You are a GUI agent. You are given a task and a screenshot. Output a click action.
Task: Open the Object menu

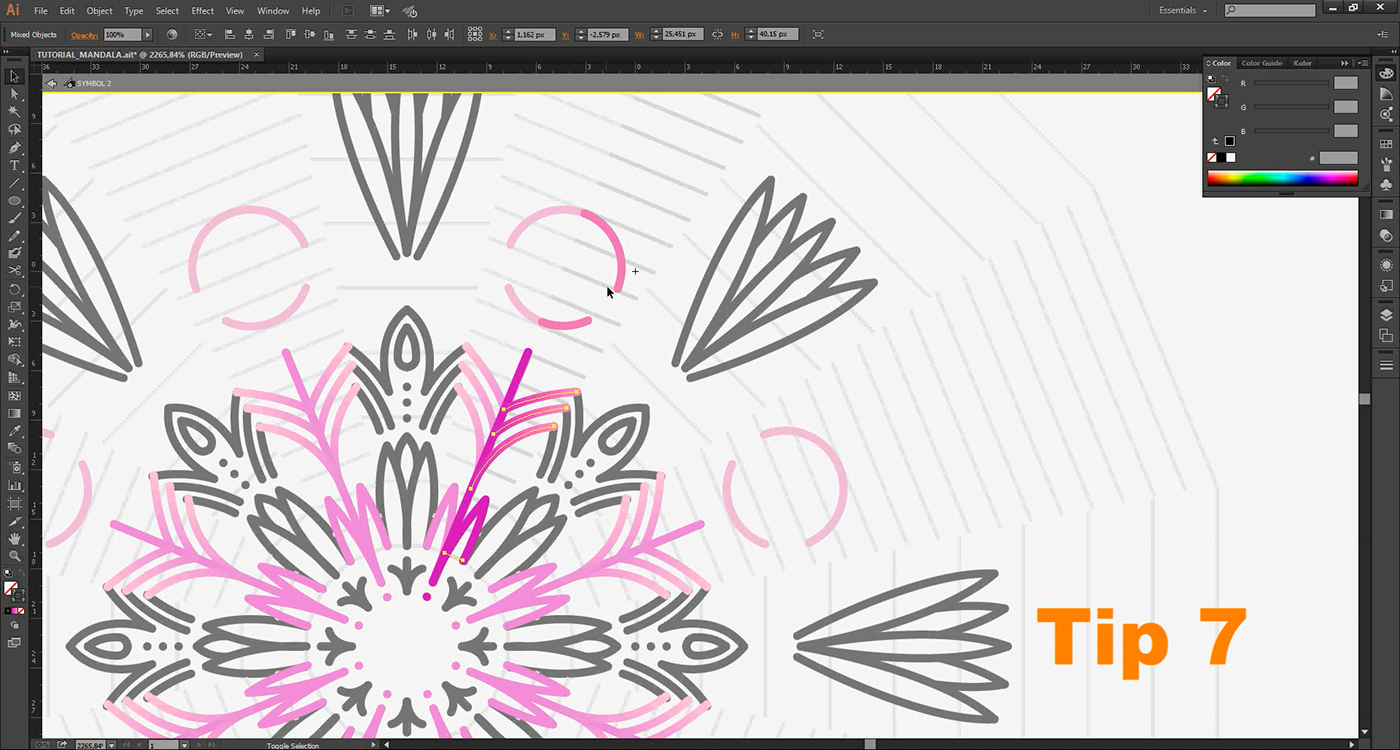pyautogui.click(x=100, y=11)
